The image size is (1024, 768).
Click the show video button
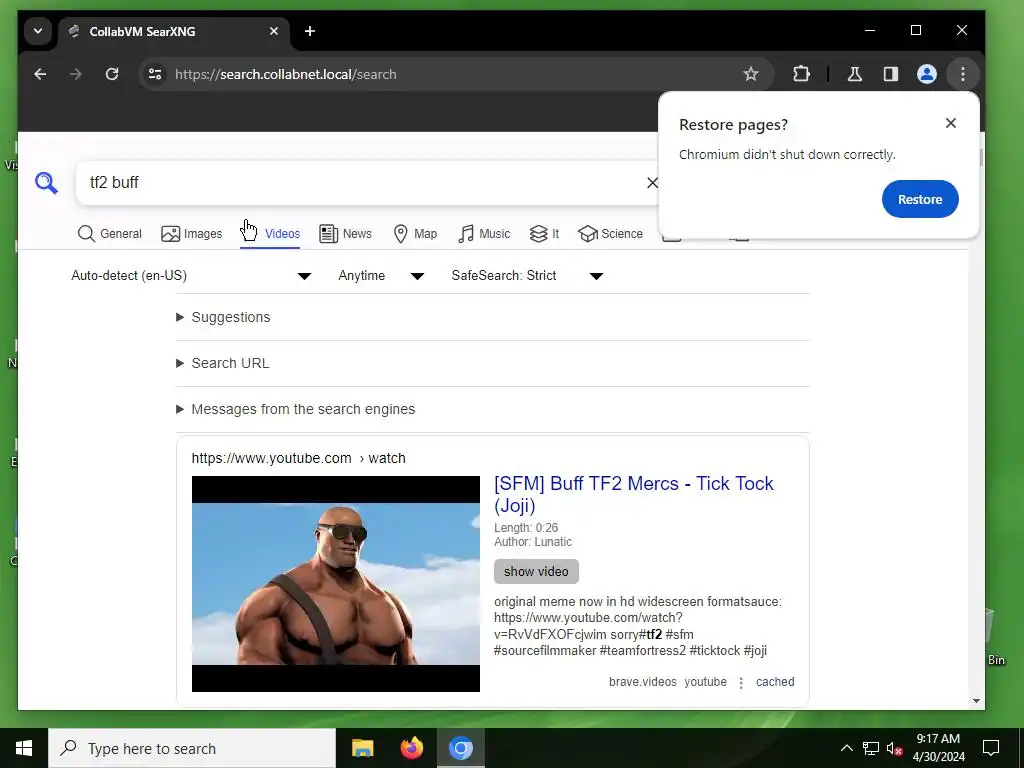click(x=536, y=571)
